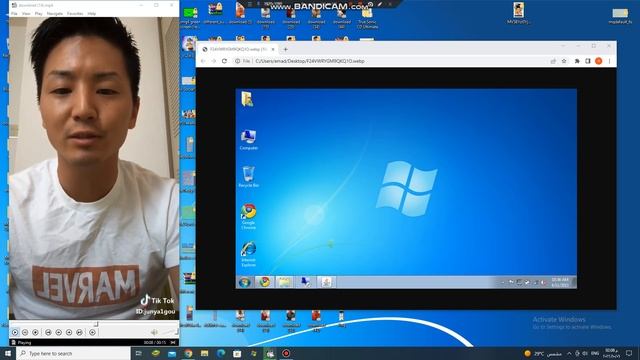Open File Explorer from the taskbar
Image resolution: width=640 pixels, height=360 pixels.
[204, 353]
